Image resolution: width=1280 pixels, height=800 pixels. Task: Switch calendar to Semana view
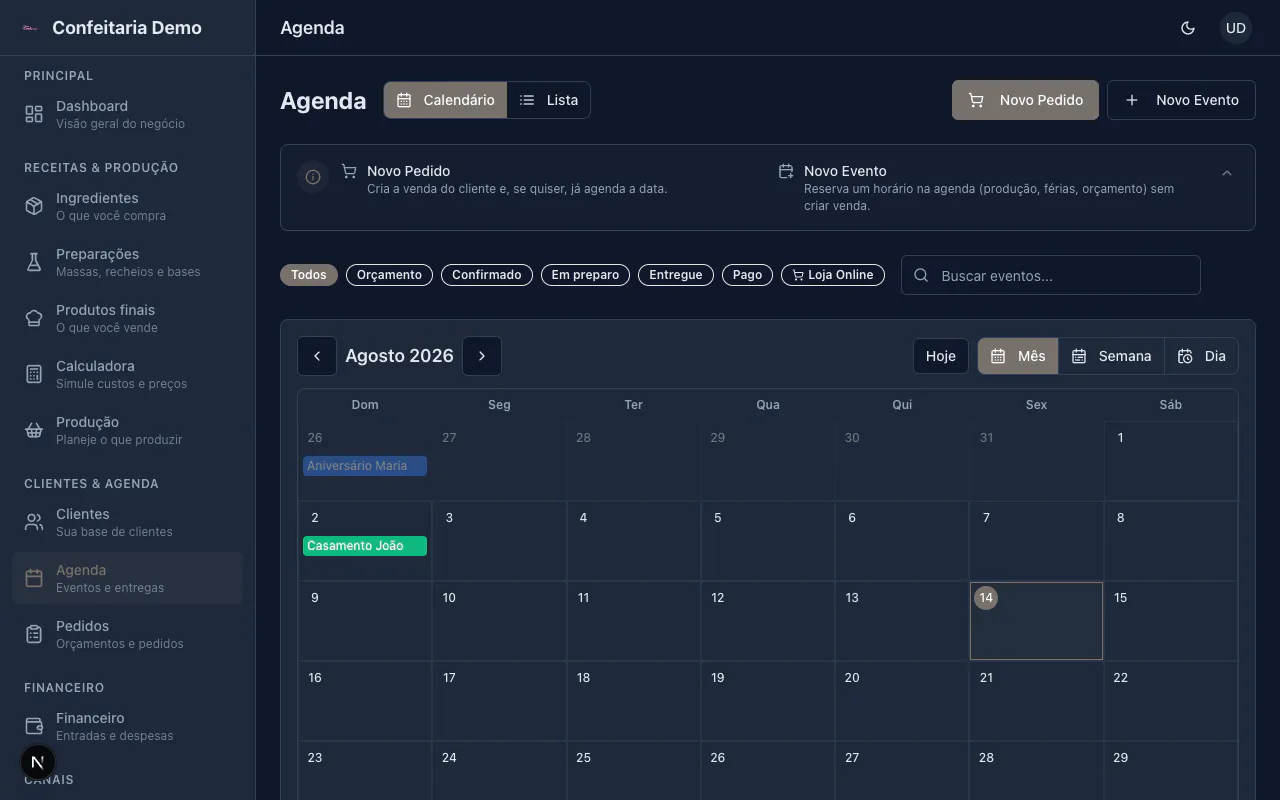pyautogui.click(x=1111, y=356)
